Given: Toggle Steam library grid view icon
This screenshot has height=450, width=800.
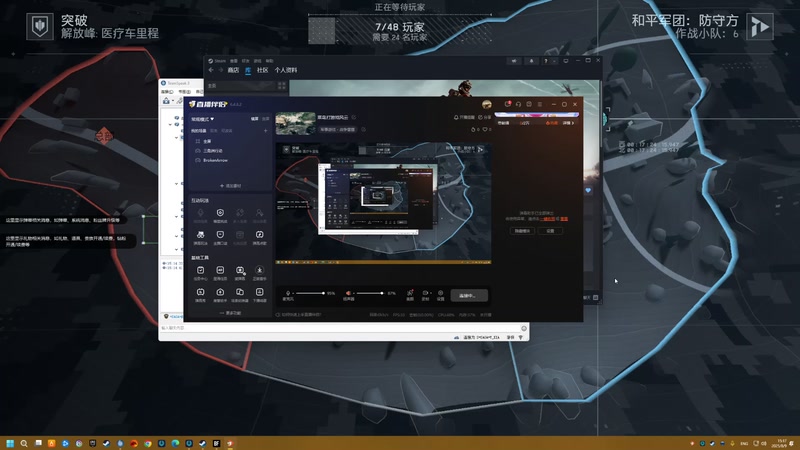Looking at the screenshot, I should pyautogui.click(x=282, y=86).
